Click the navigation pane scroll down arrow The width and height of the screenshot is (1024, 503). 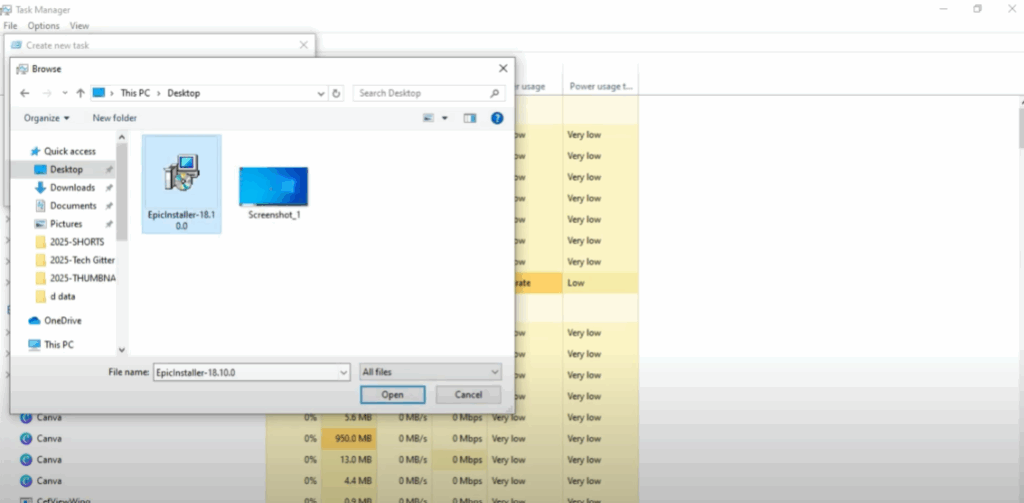pos(121,350)
